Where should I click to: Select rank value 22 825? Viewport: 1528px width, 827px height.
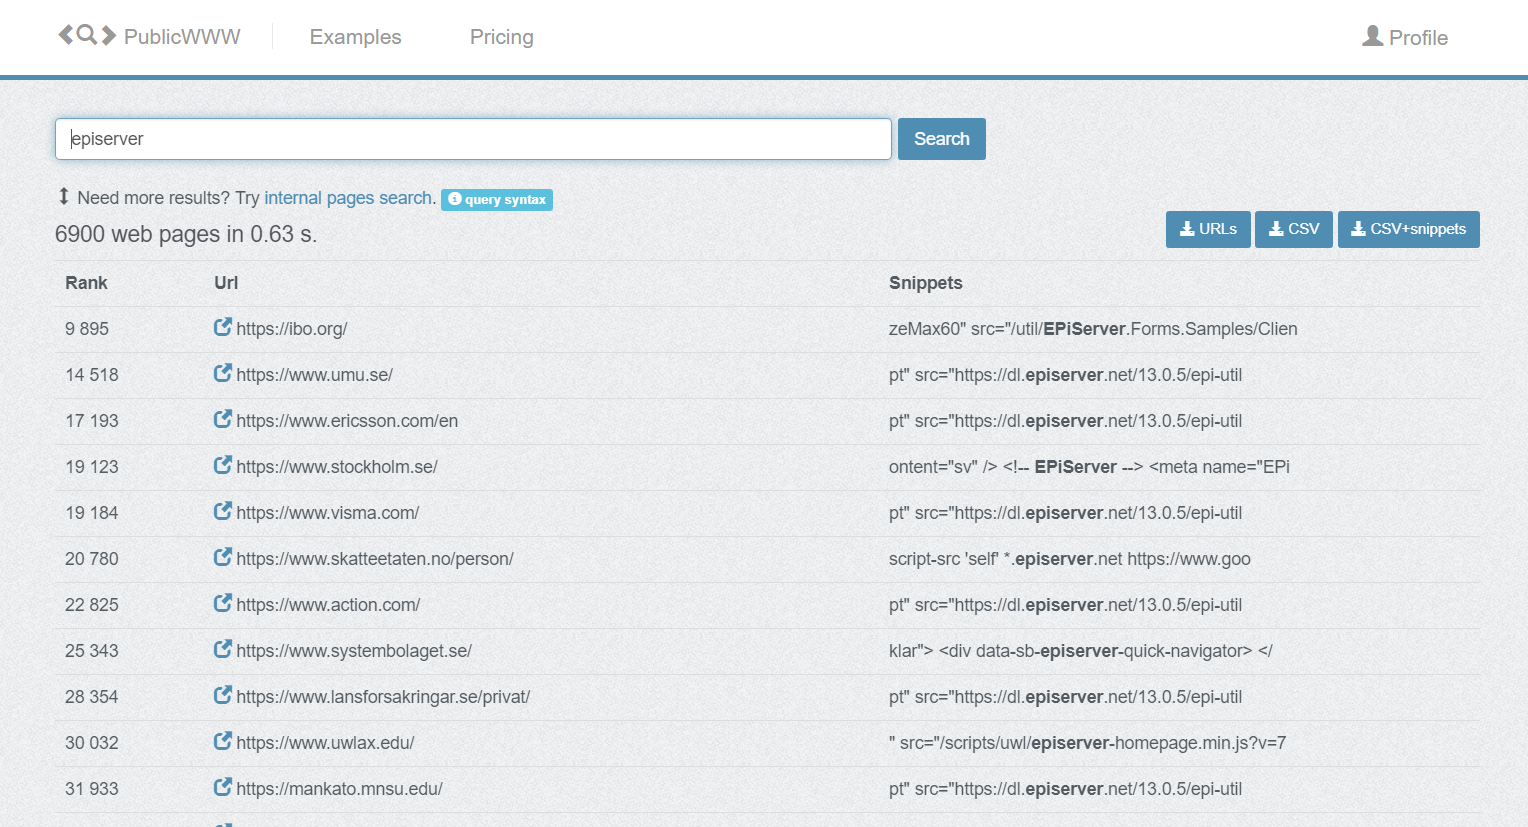tap(92, 605)
